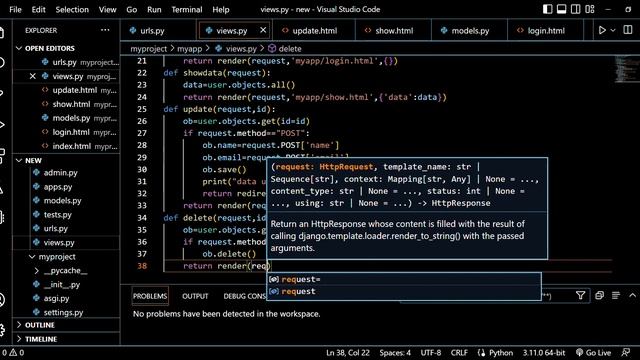640x360 pixels.
Task: Toggle primary side bar layout icon
Action: (x=547, y=9)
